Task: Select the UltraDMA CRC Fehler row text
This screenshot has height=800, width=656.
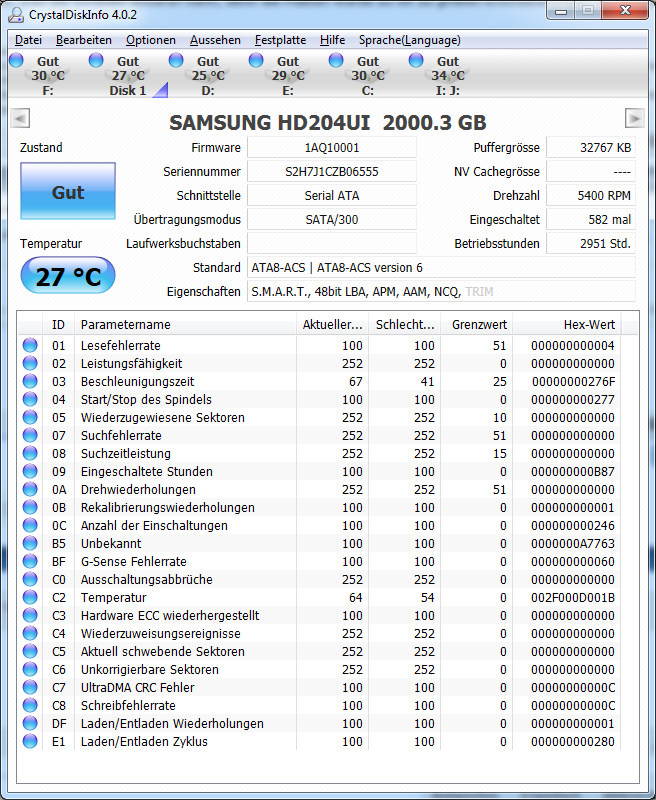Action: tap(137, 687)
